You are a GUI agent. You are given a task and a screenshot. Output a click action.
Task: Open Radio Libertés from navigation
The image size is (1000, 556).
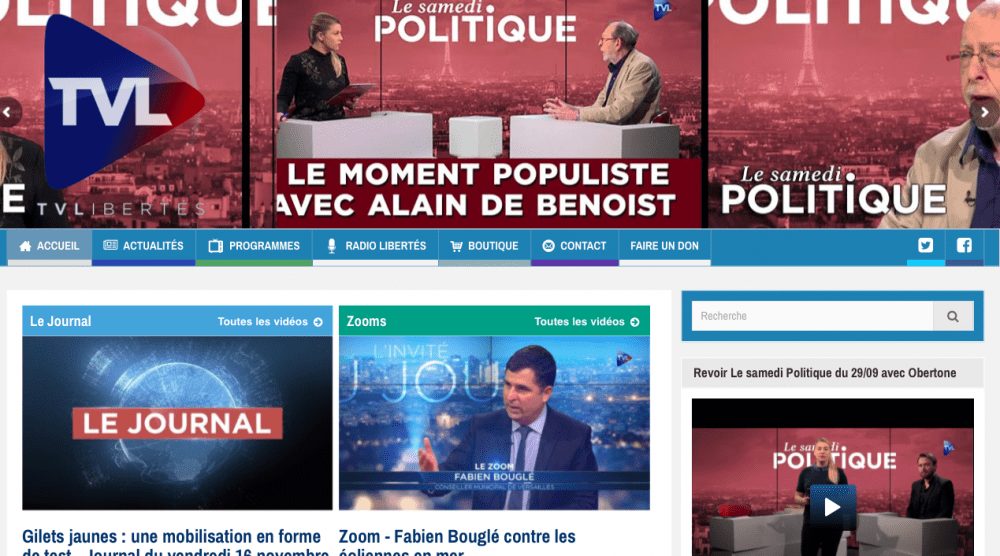[376, 246]
